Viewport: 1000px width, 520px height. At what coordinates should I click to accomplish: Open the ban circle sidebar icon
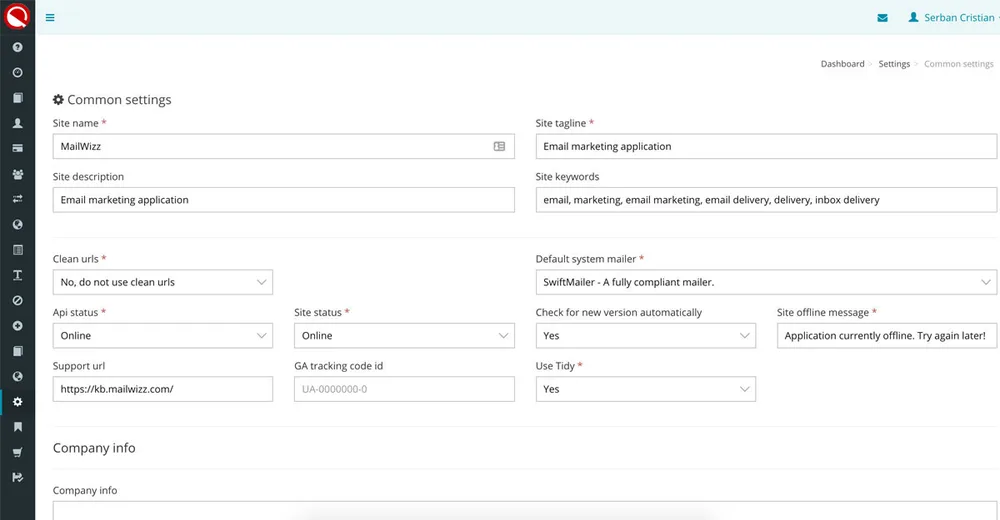click(18, 301)
